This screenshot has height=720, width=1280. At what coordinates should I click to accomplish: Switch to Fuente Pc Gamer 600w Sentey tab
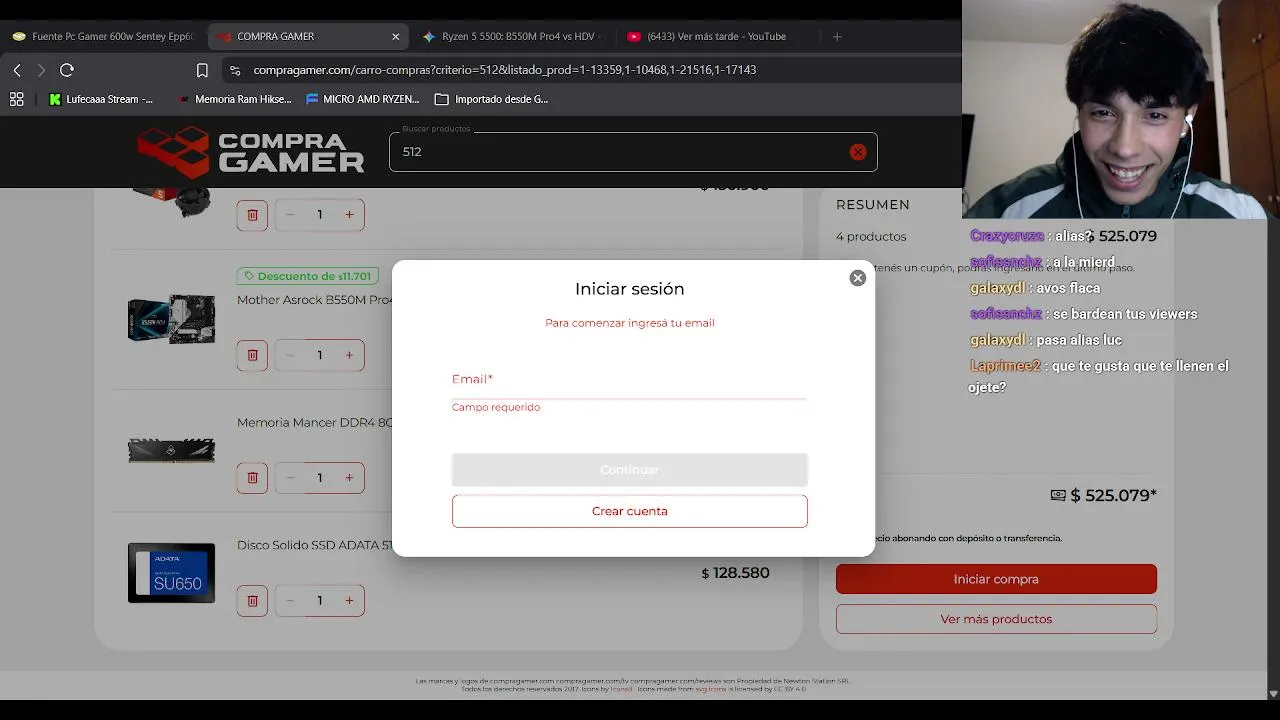click(x=104, y=36)
